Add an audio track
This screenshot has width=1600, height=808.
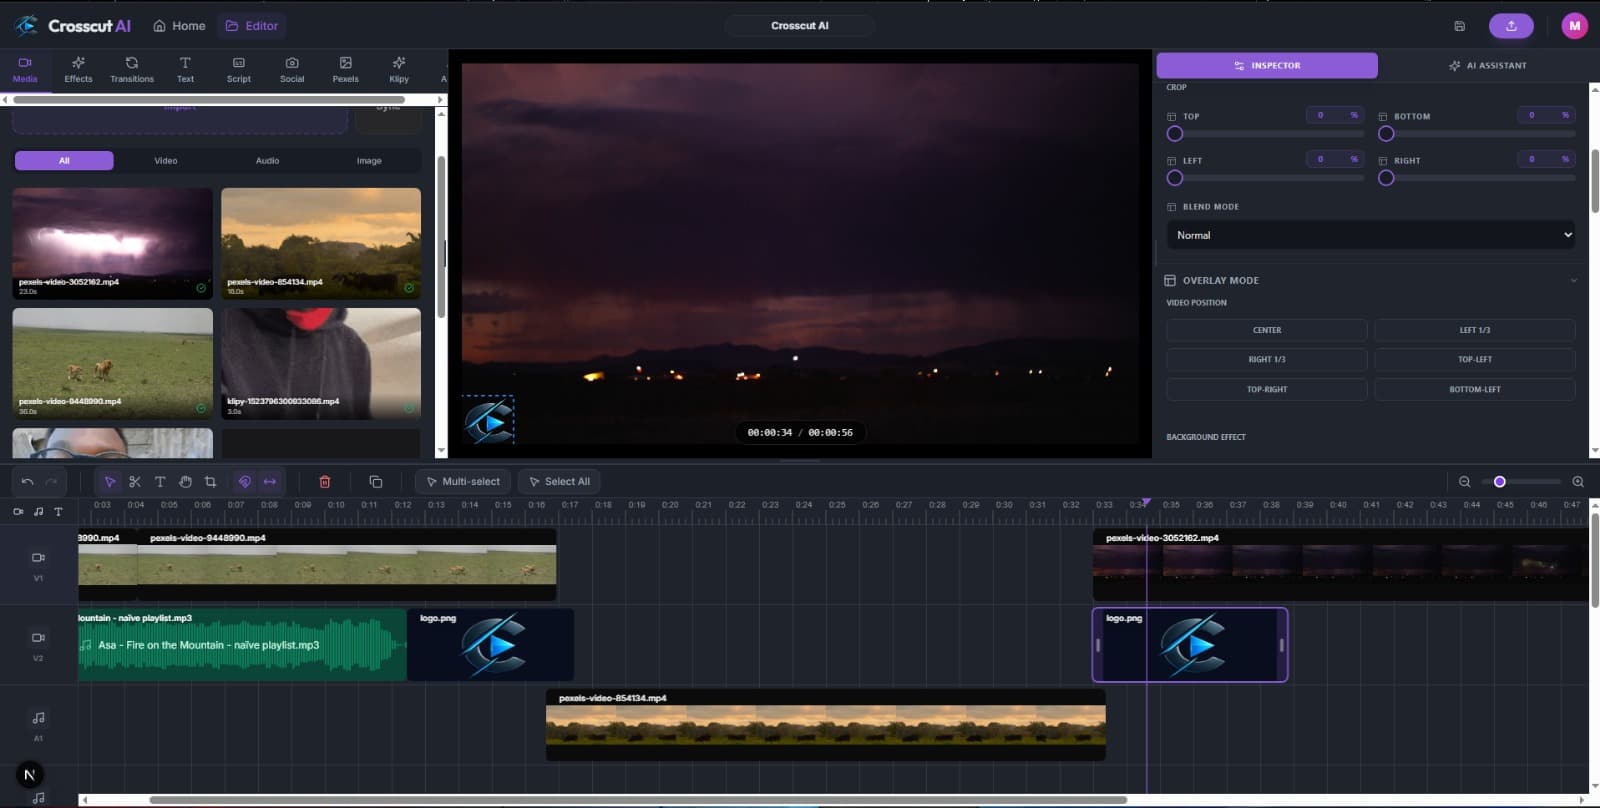38,511
